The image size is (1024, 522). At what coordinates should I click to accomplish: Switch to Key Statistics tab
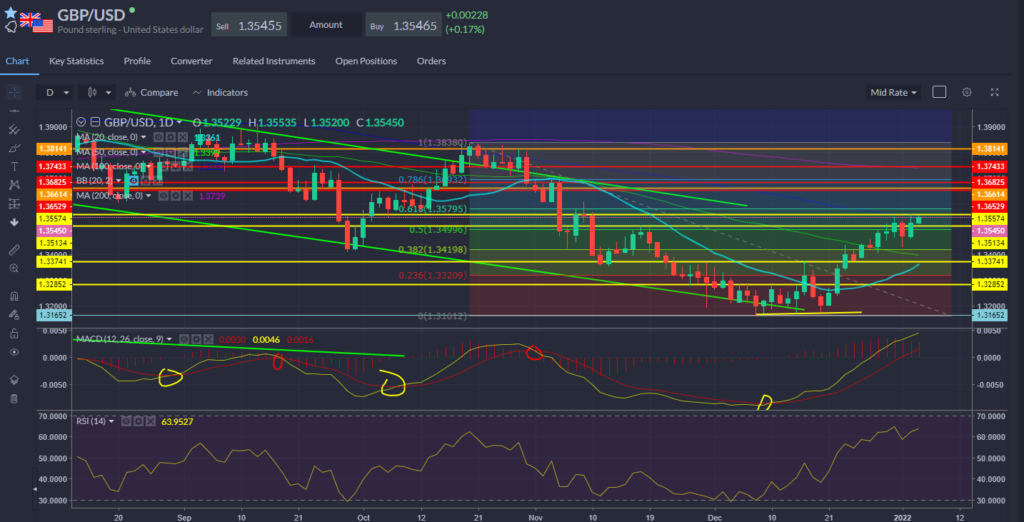78,61
